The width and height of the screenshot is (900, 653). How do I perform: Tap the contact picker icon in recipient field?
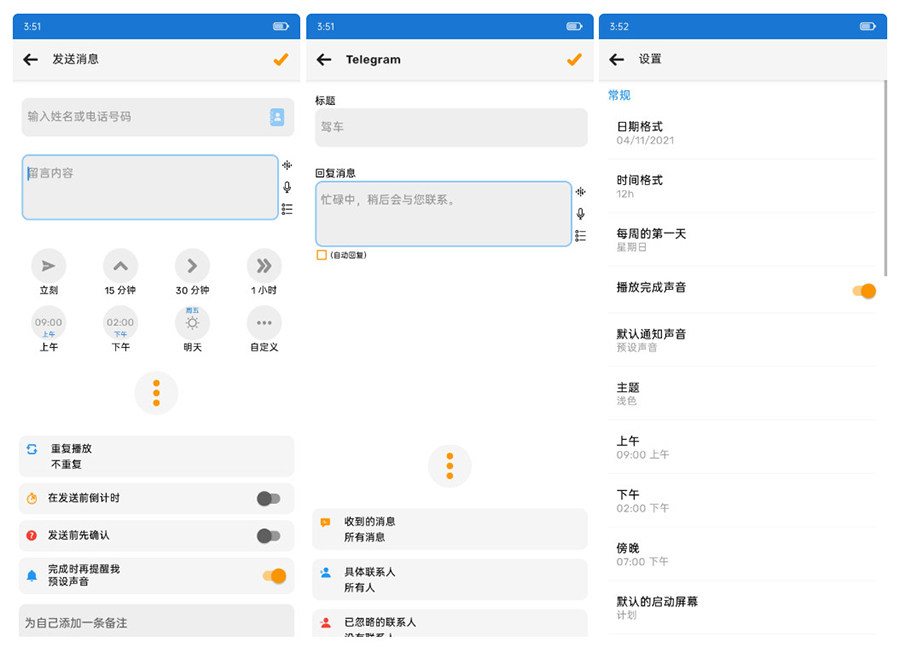(x=277, y=117)
